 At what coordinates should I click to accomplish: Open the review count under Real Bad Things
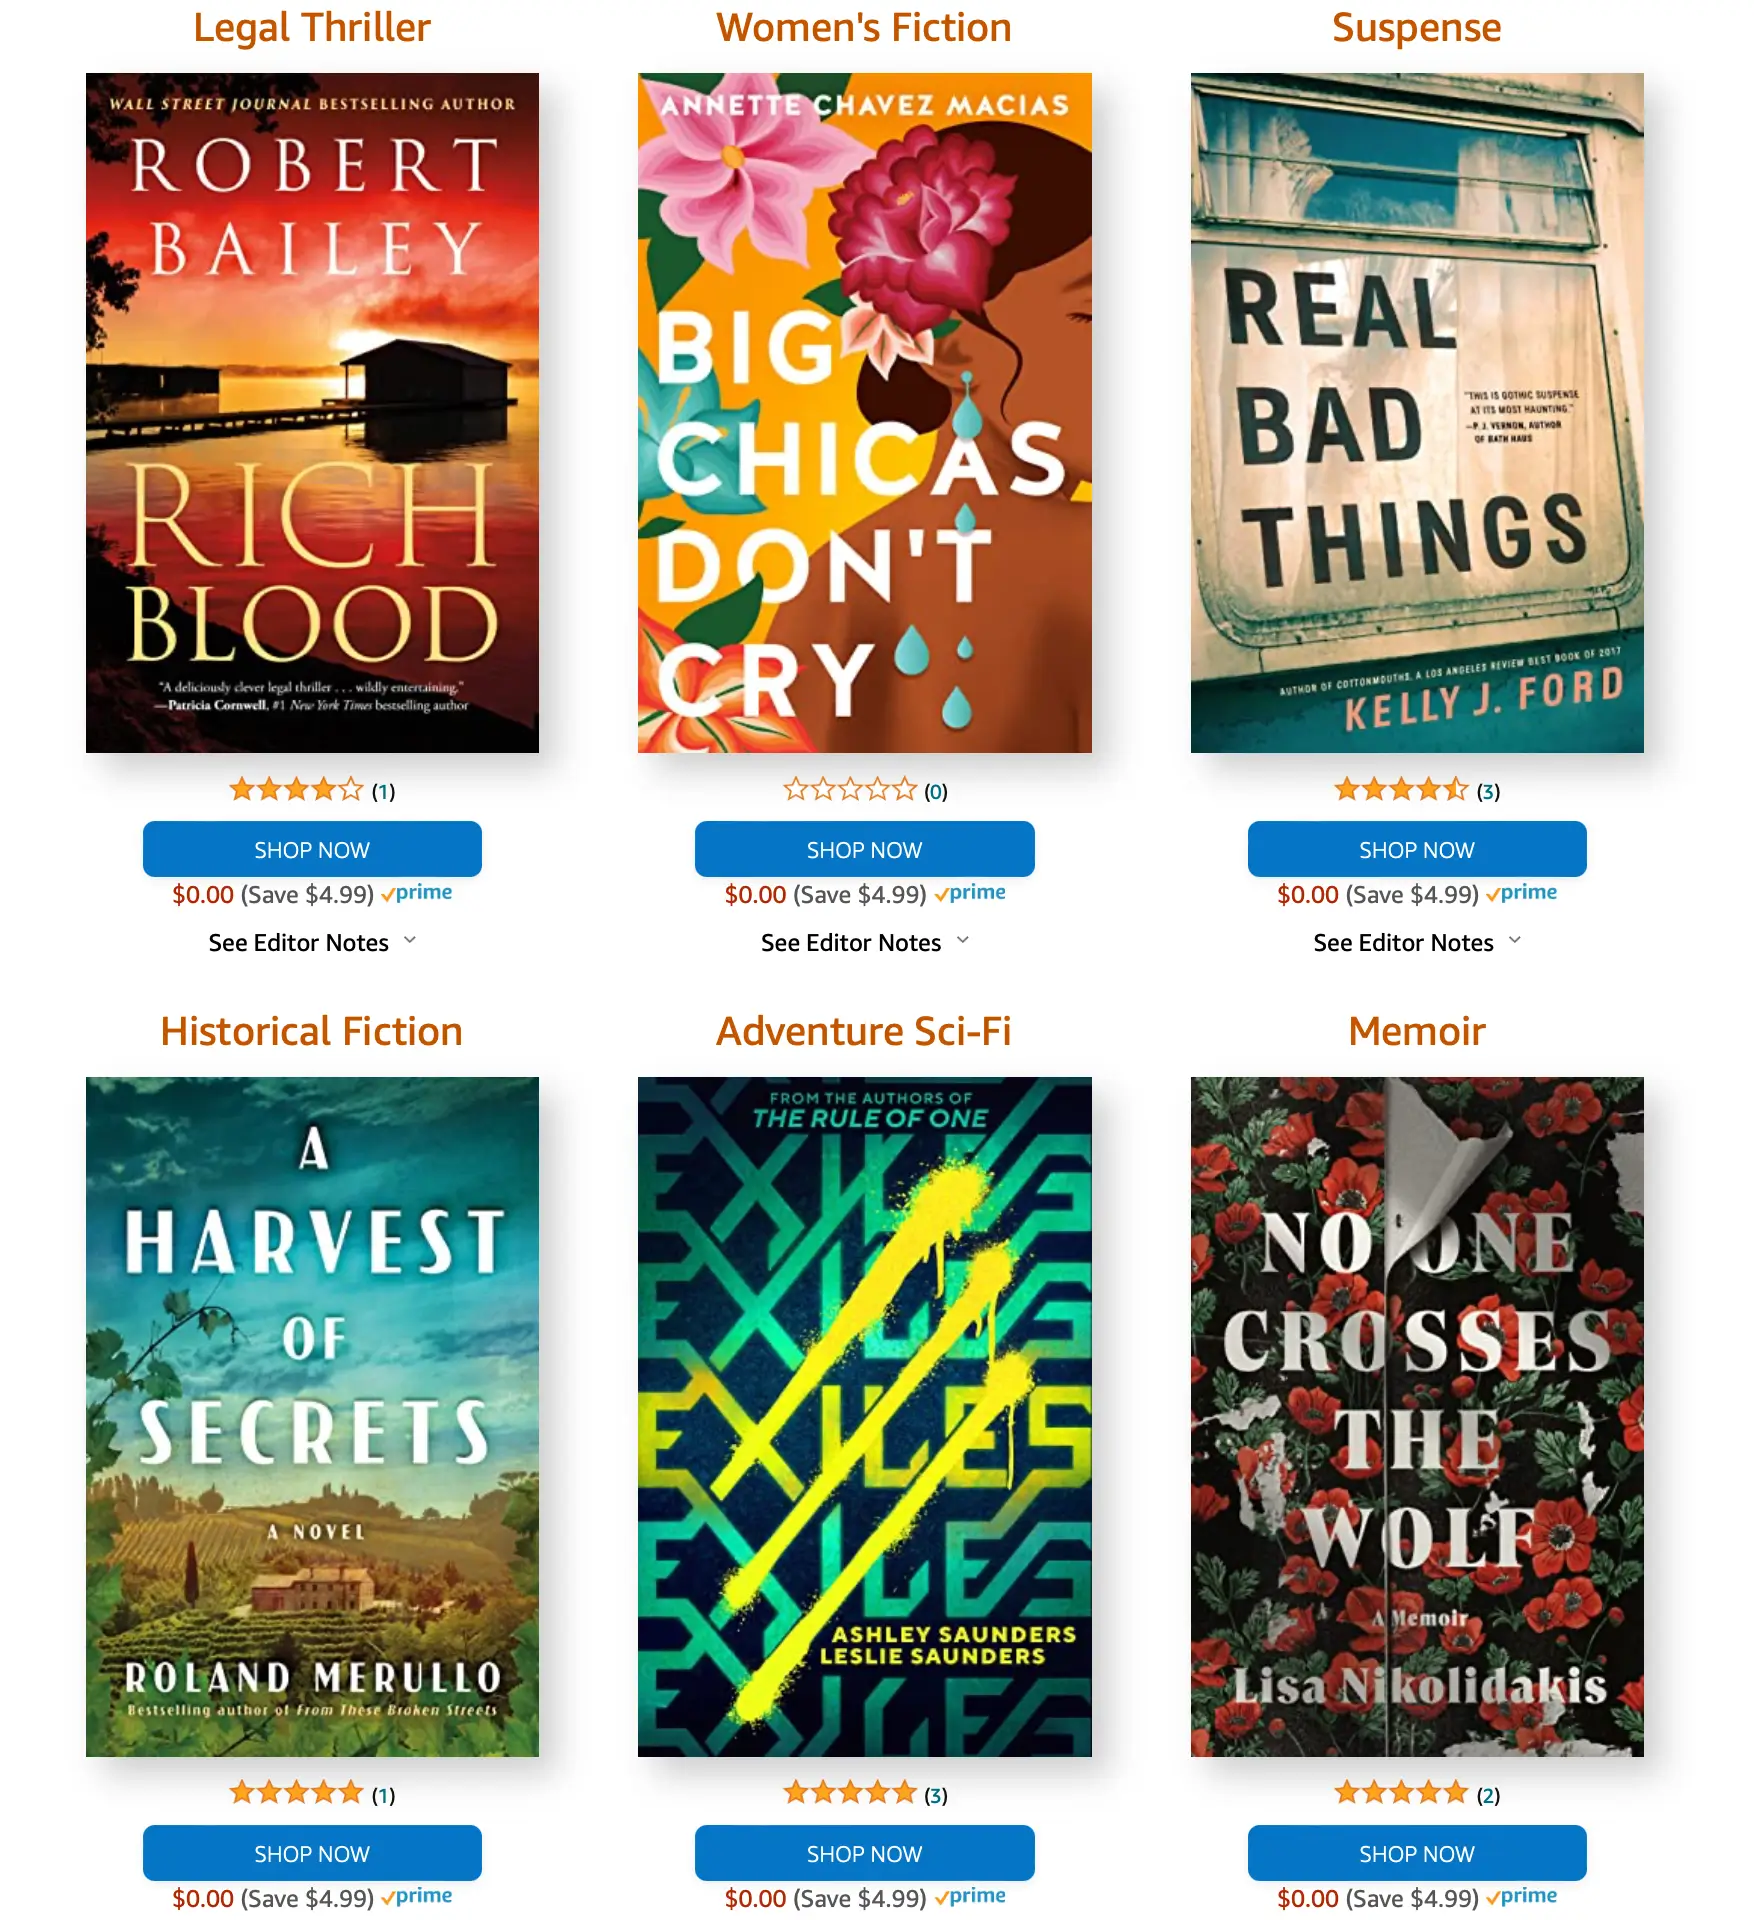1488,791
